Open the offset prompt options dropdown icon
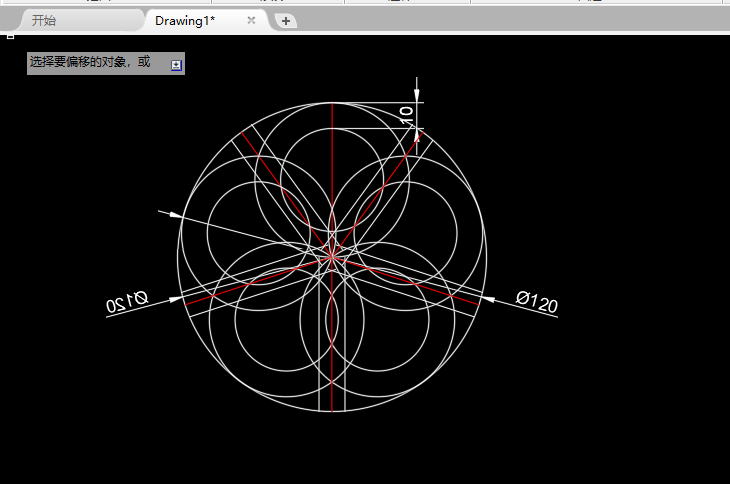The height and width of the screenshot is (484, 730). click(176, 65)
